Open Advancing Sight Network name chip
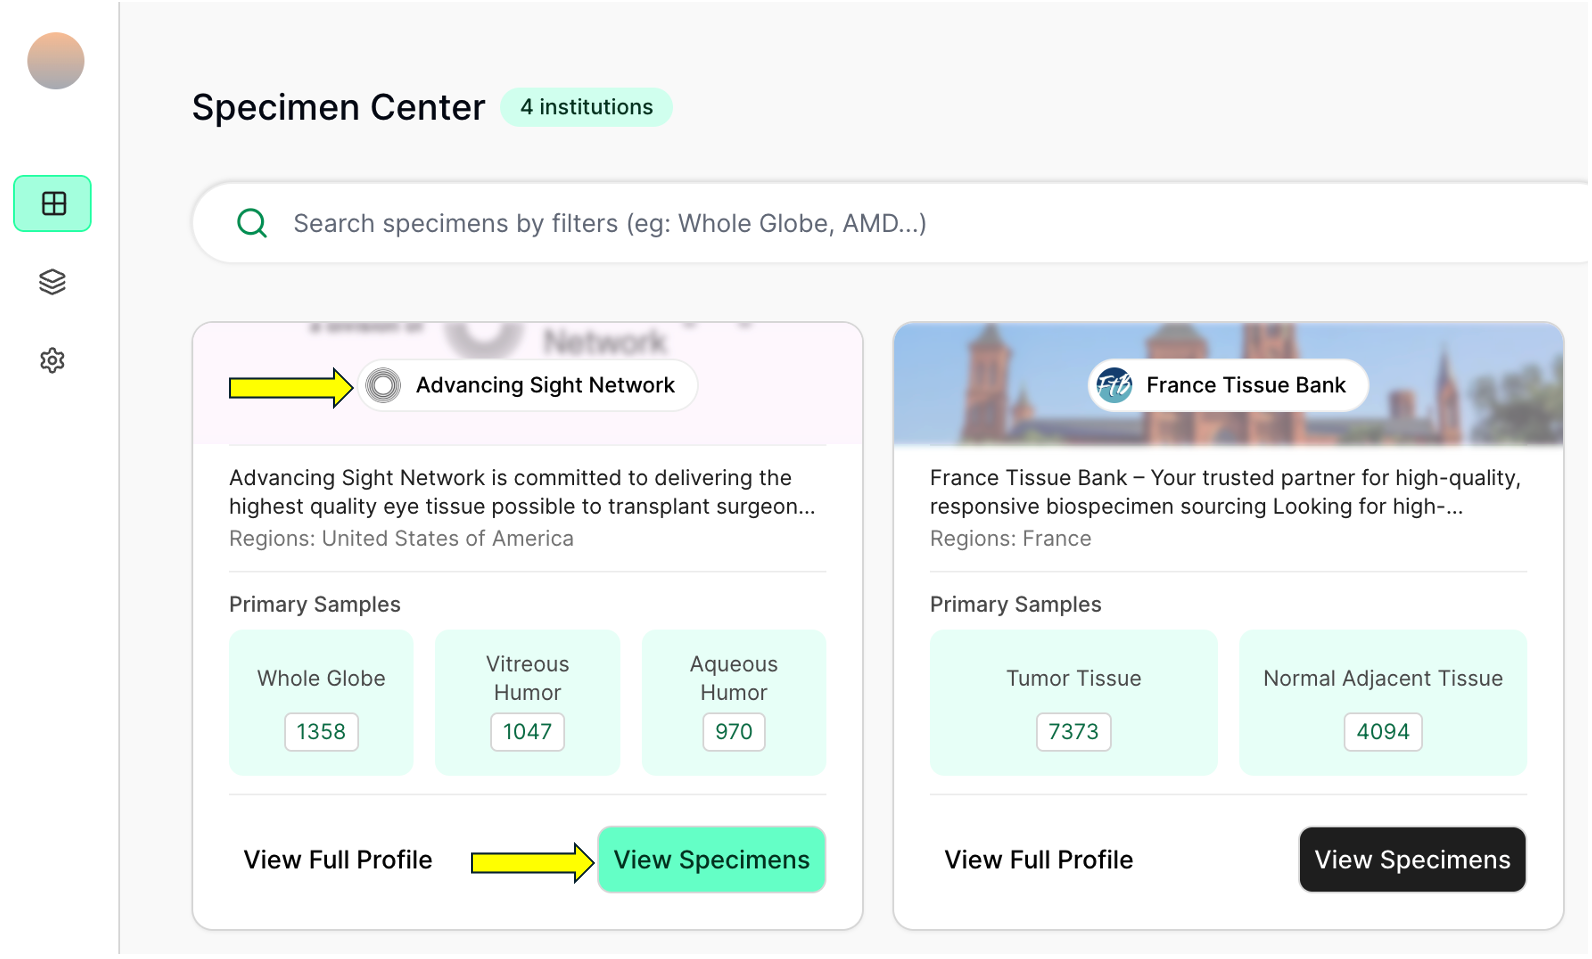The width and height of the screenshot is (1592, 959). tap(527, 385)
